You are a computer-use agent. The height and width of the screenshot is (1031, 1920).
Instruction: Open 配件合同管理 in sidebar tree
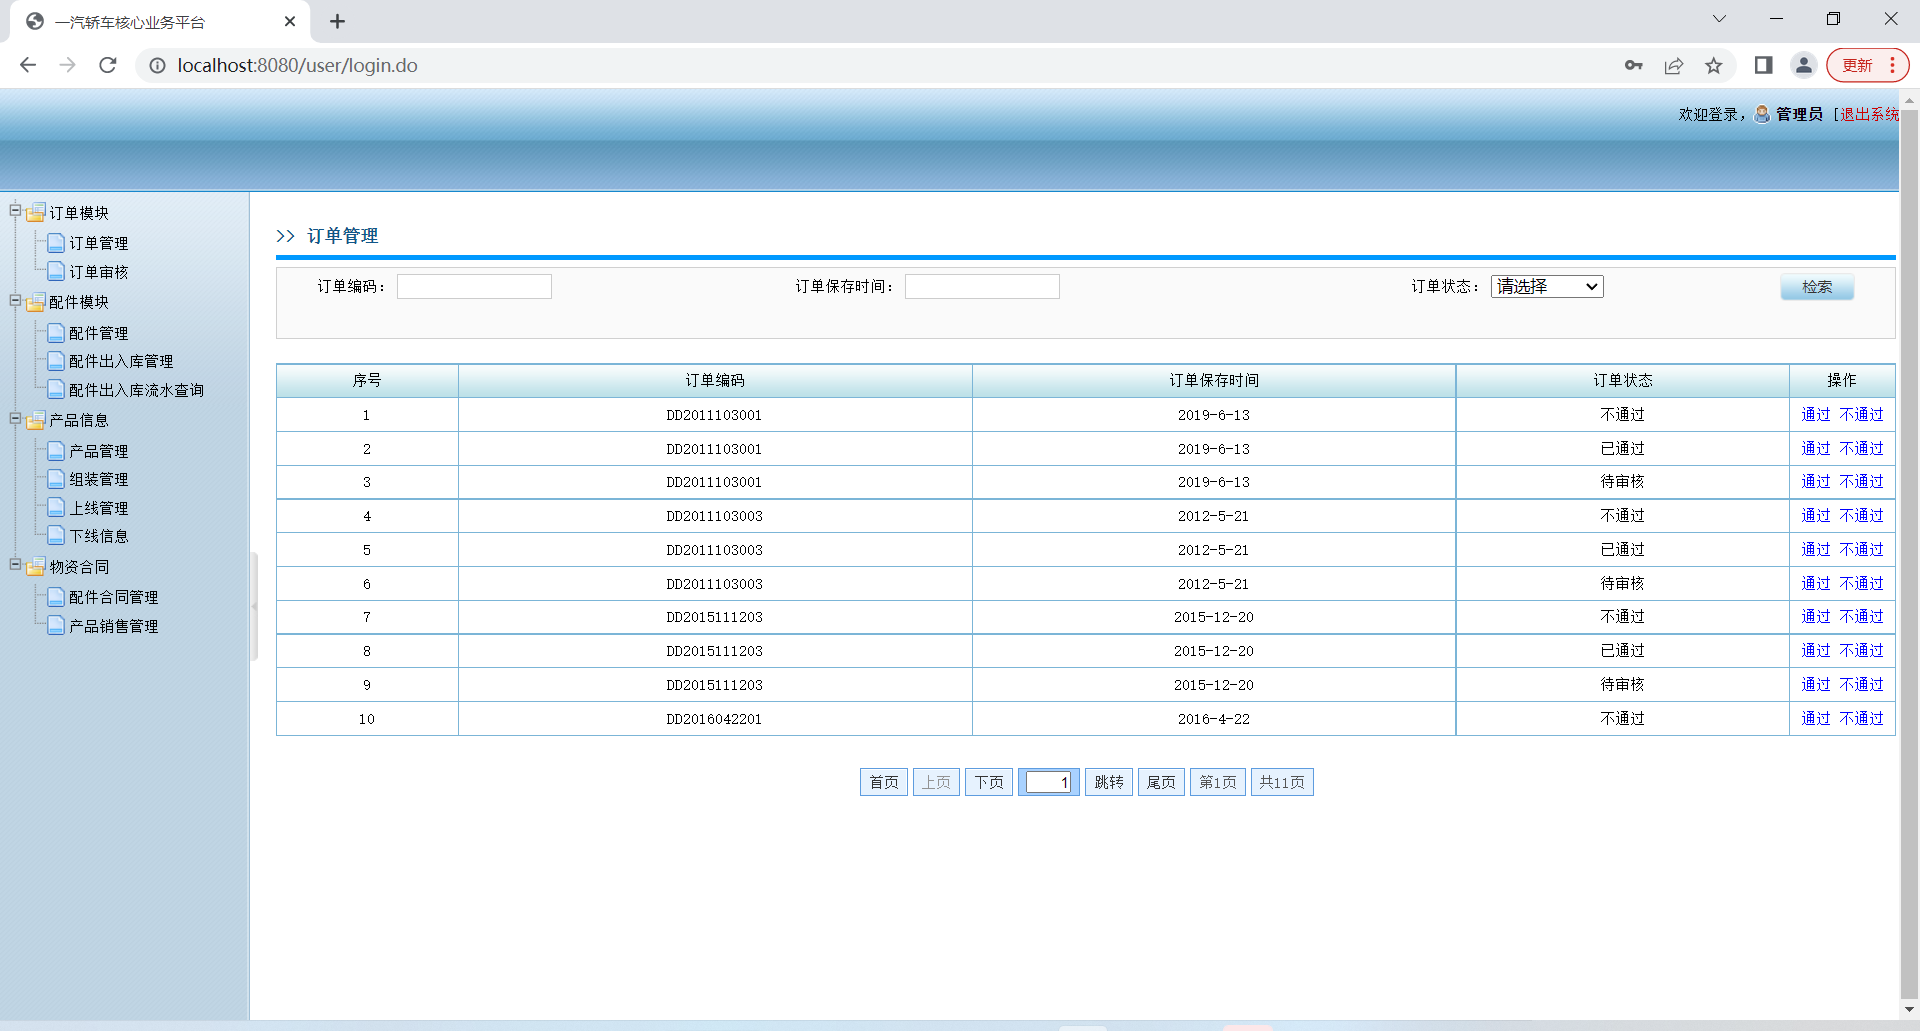[x=113, y=597]
